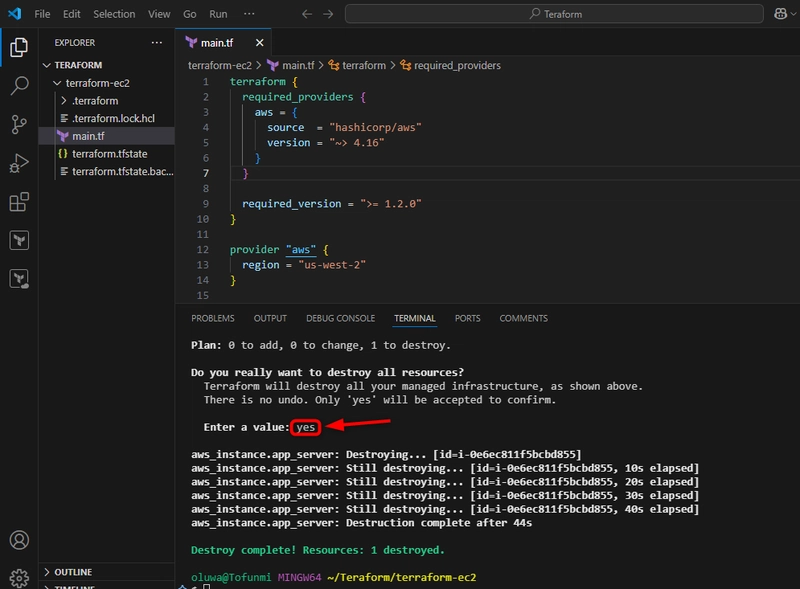Click the terraform breadcrumb symbol icon
This screenshot has height=589, width=800.
tap(334, 65)
